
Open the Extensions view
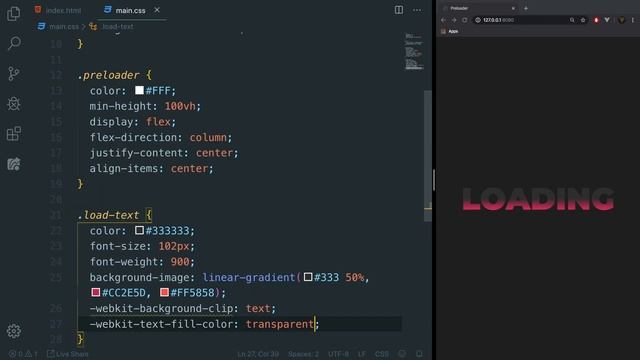(13, 134)
